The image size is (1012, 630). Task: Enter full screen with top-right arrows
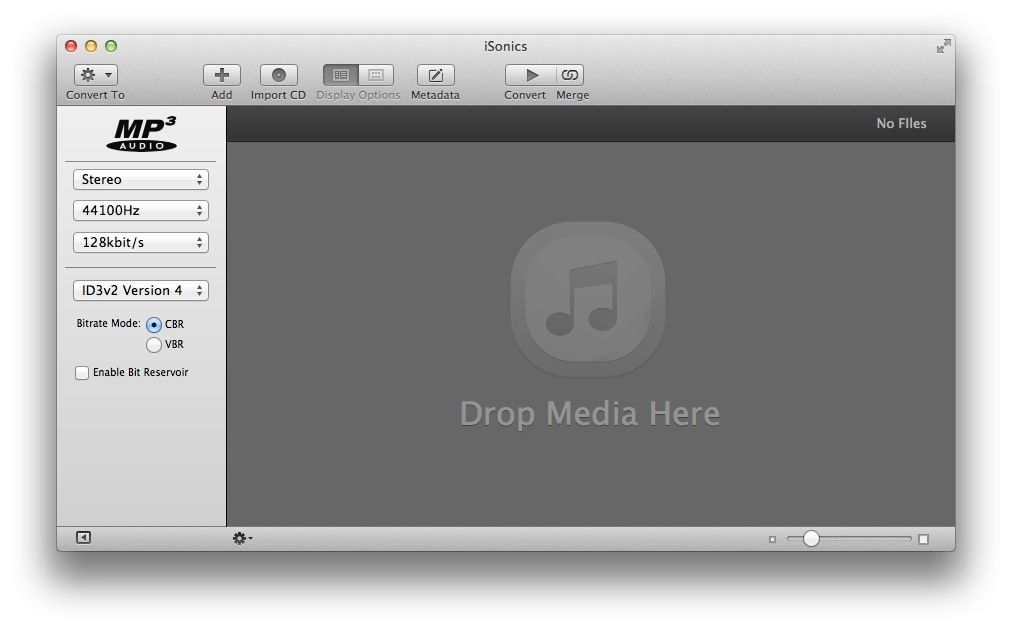coord(943,46)
